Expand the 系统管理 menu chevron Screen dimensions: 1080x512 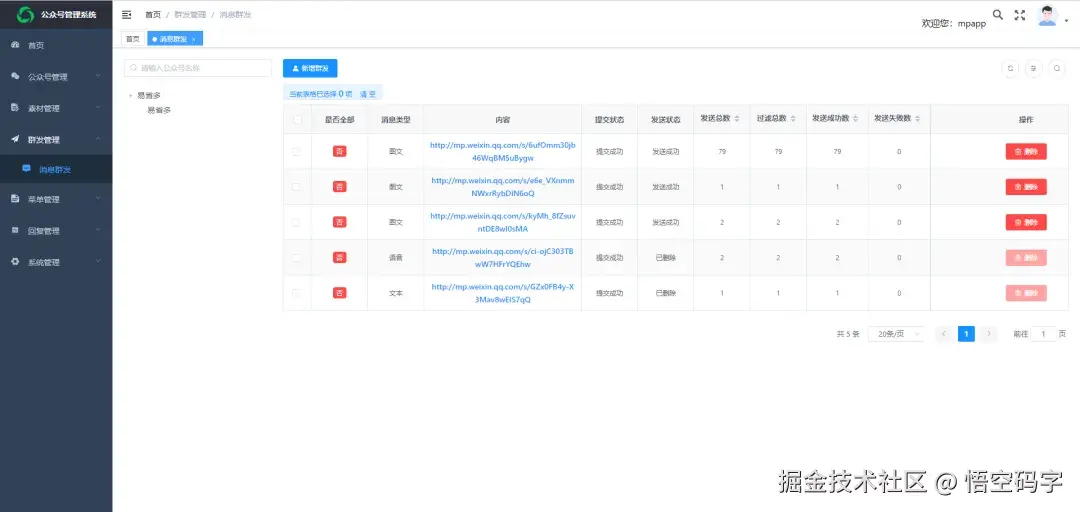[x=98, y=261]
